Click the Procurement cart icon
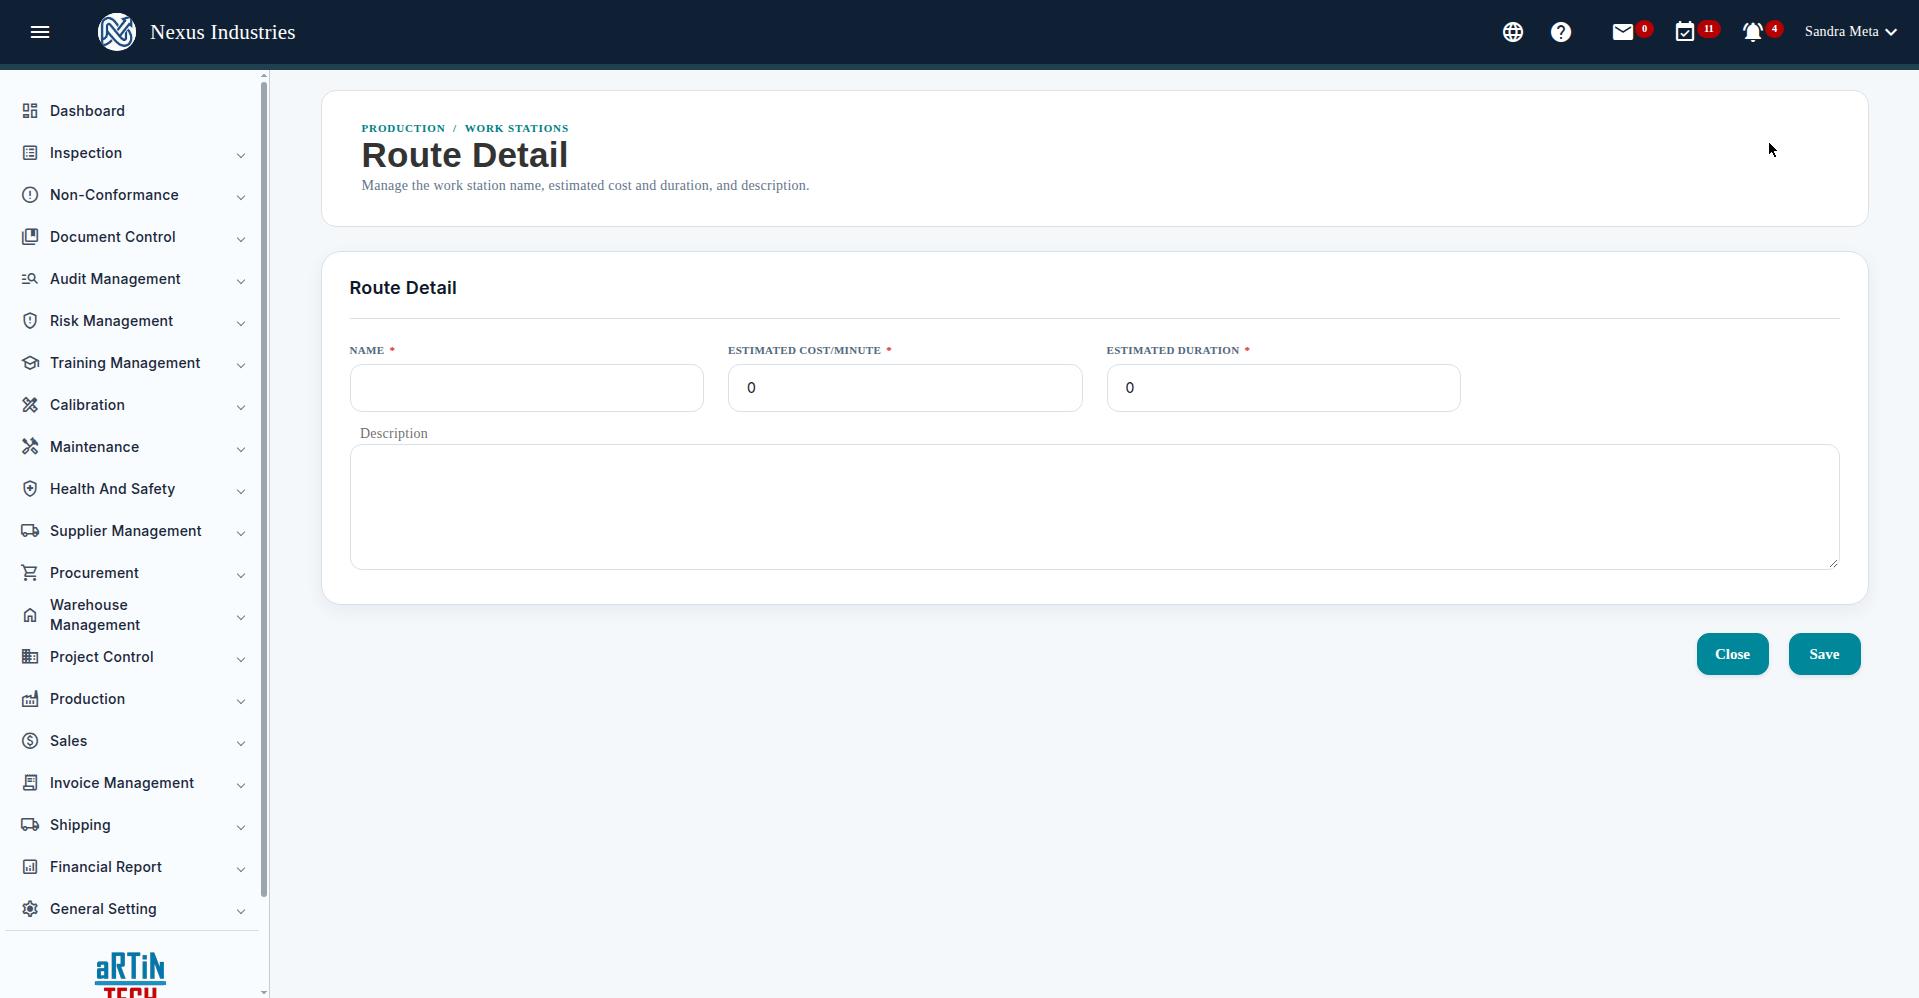Image resolution: width=1919 pixels, height=998 pixels. pyautogui.click(x=30, y=573)
